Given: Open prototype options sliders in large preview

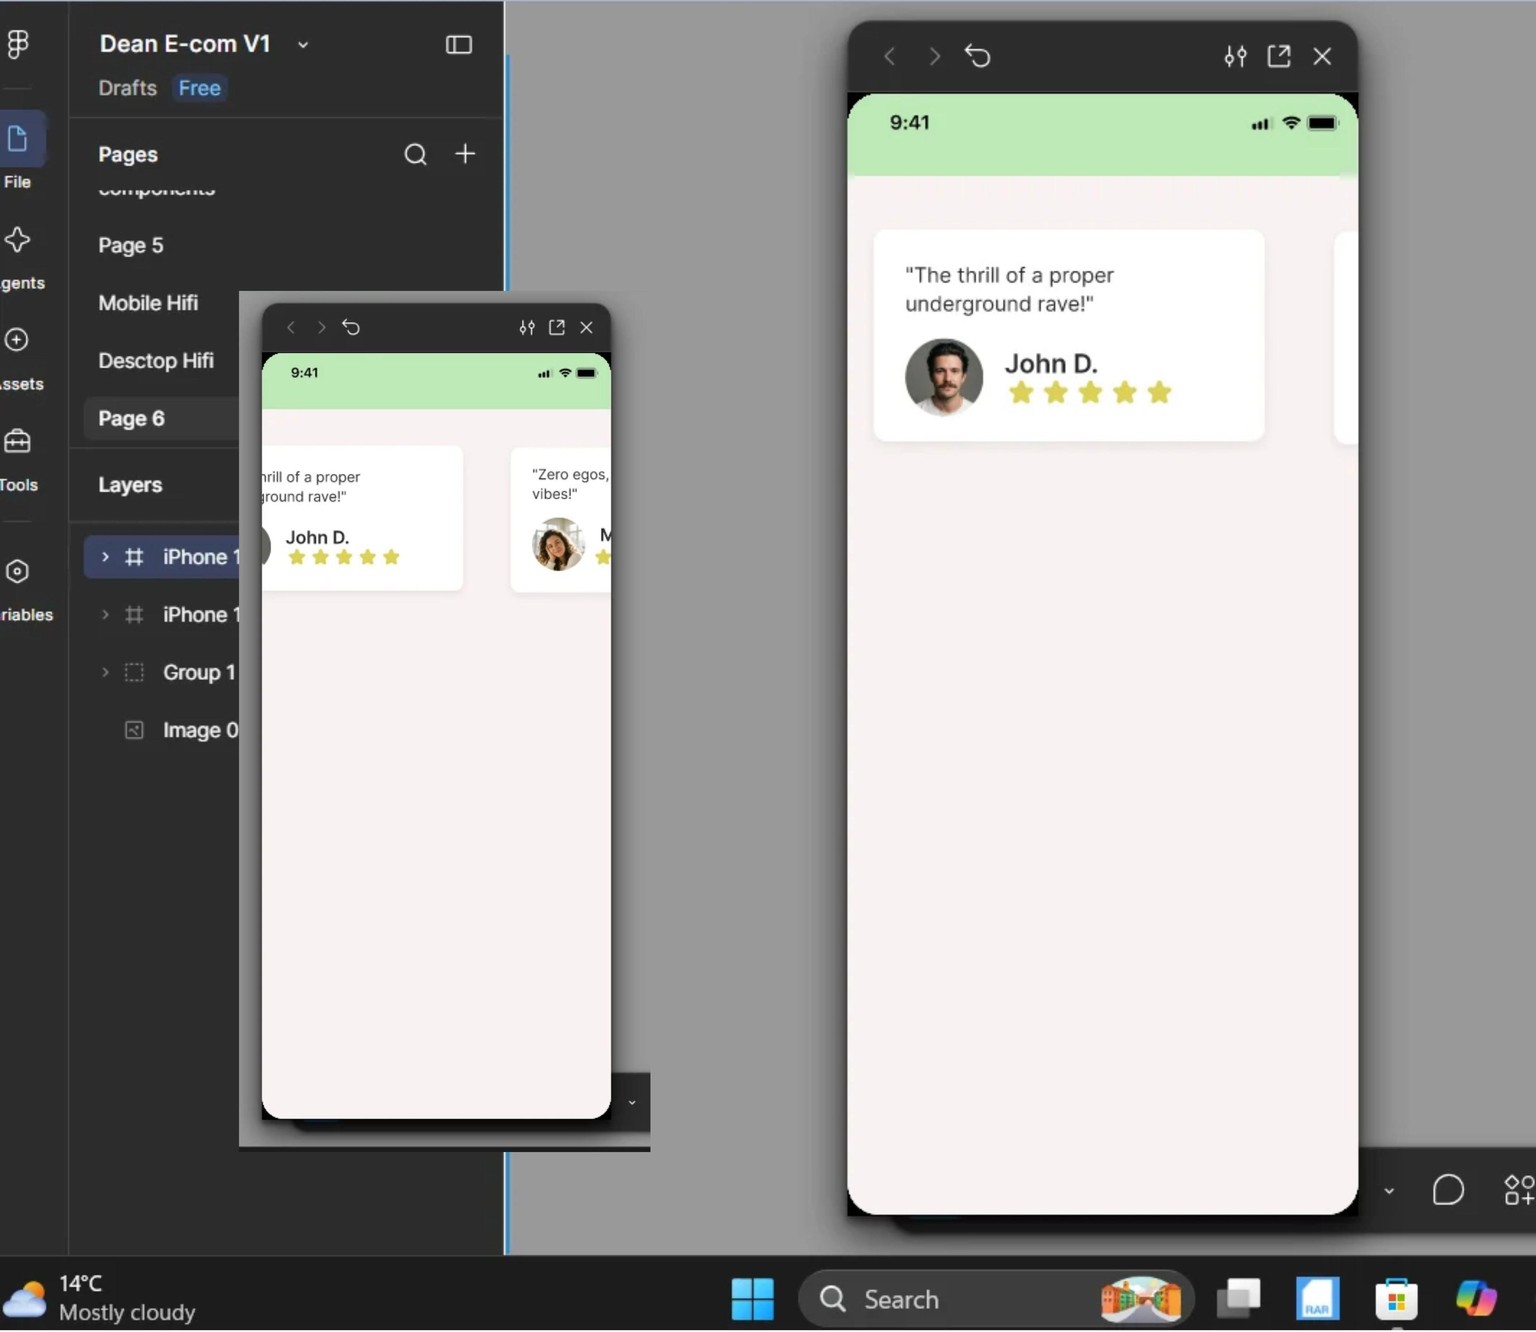Looking at the screenshot, I should (x=1235, y=56).
